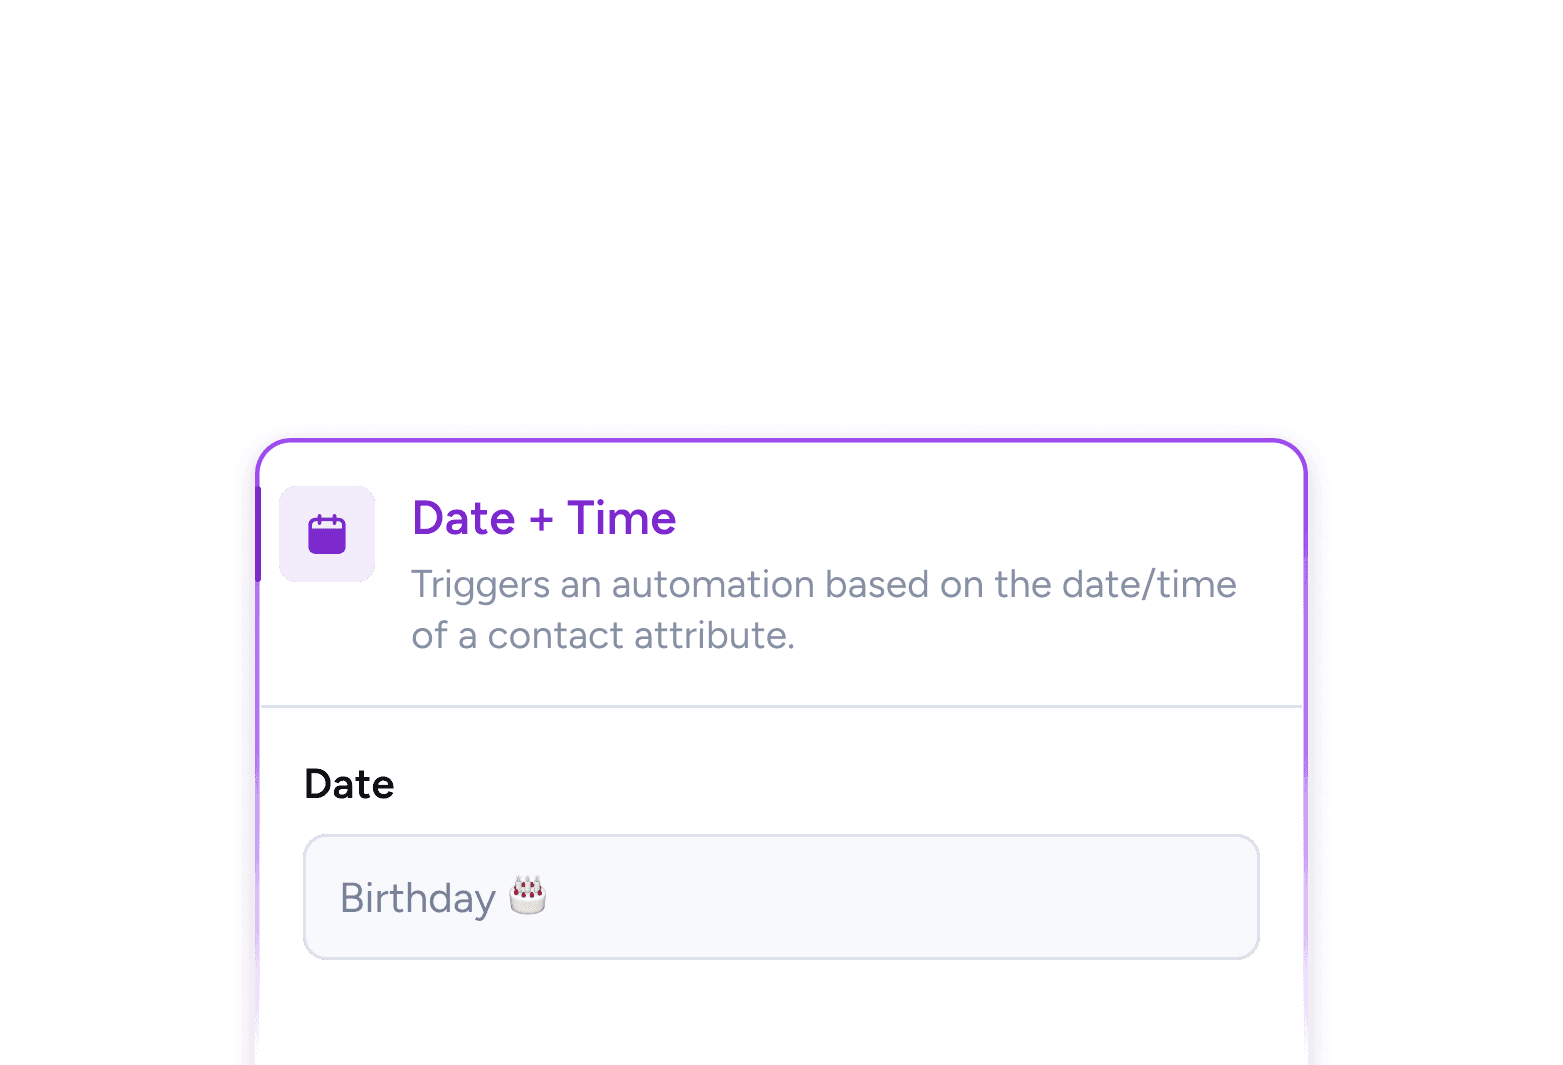The image size is (1563, 1065).
Task: Select the Date + Time trigger heading
Action: [544, 518]
